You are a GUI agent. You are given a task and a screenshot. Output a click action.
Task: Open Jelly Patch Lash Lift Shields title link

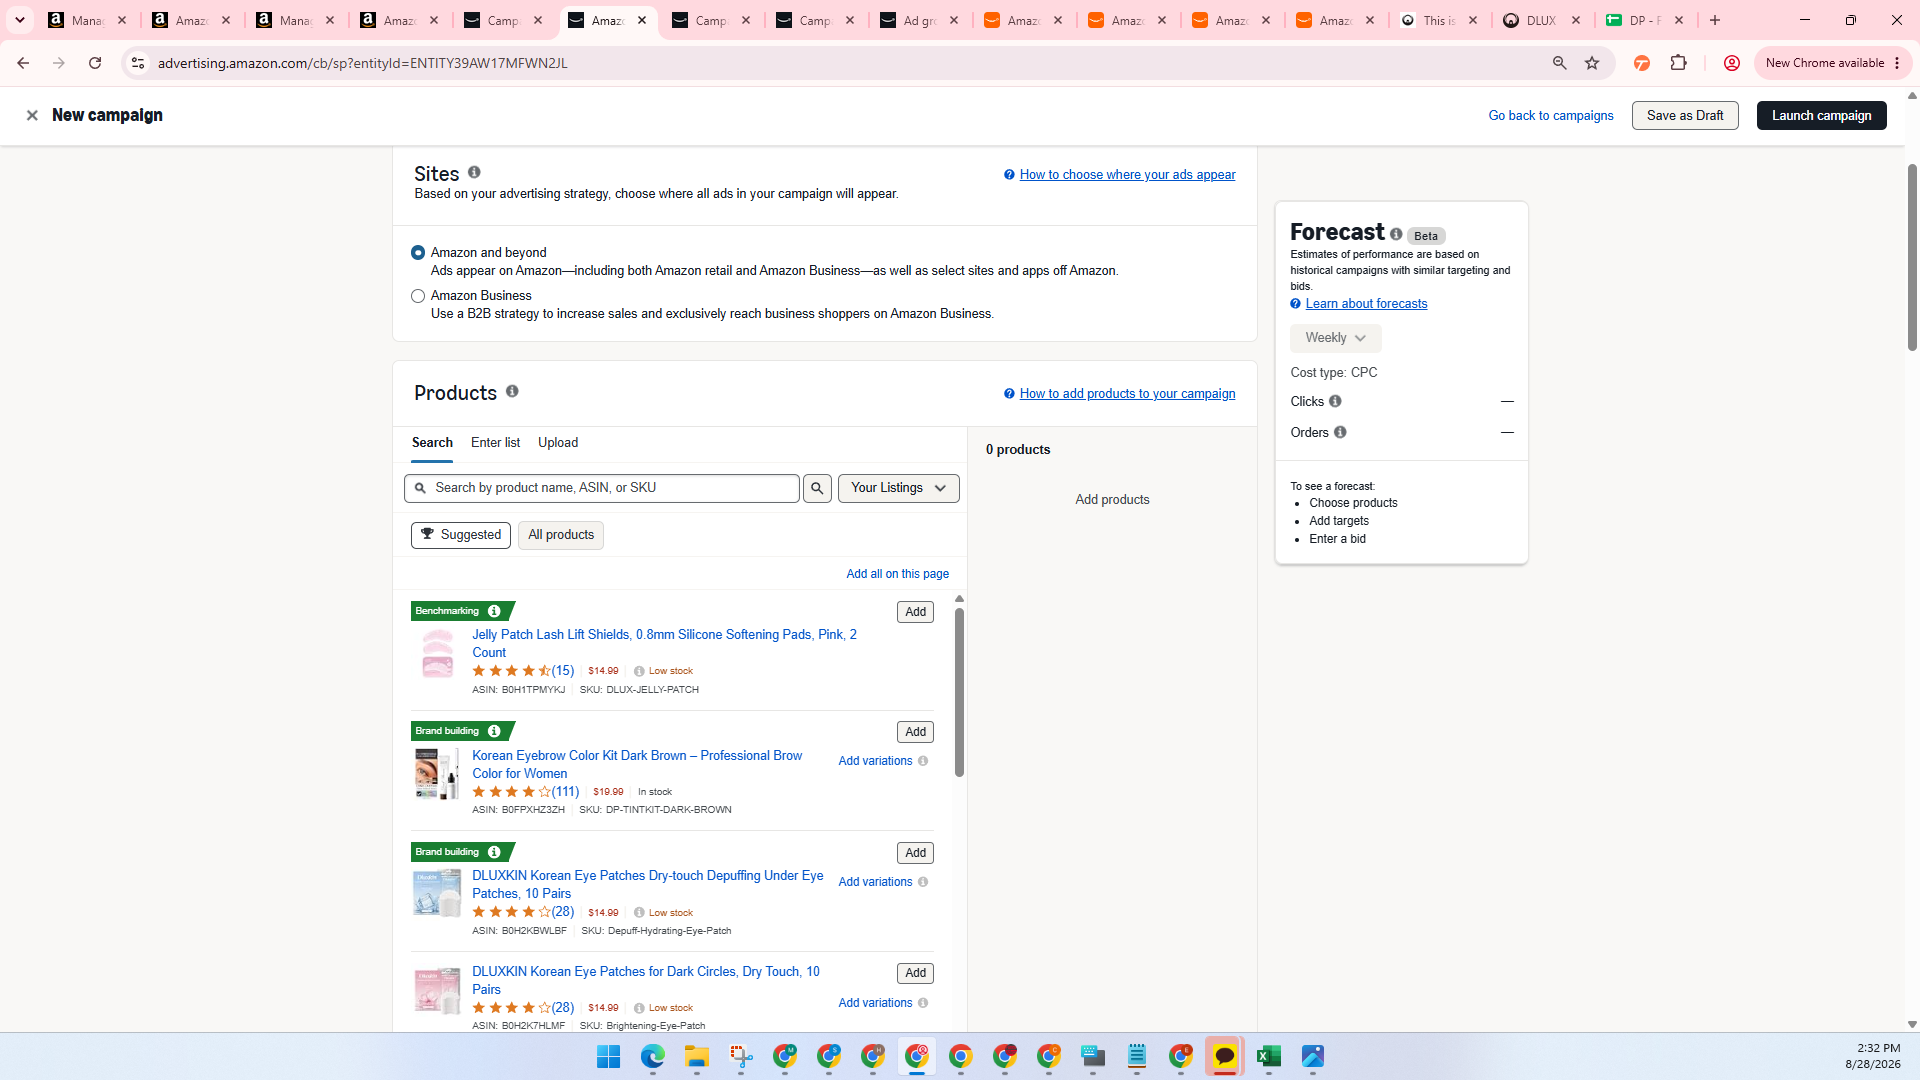tap(664, 643)
